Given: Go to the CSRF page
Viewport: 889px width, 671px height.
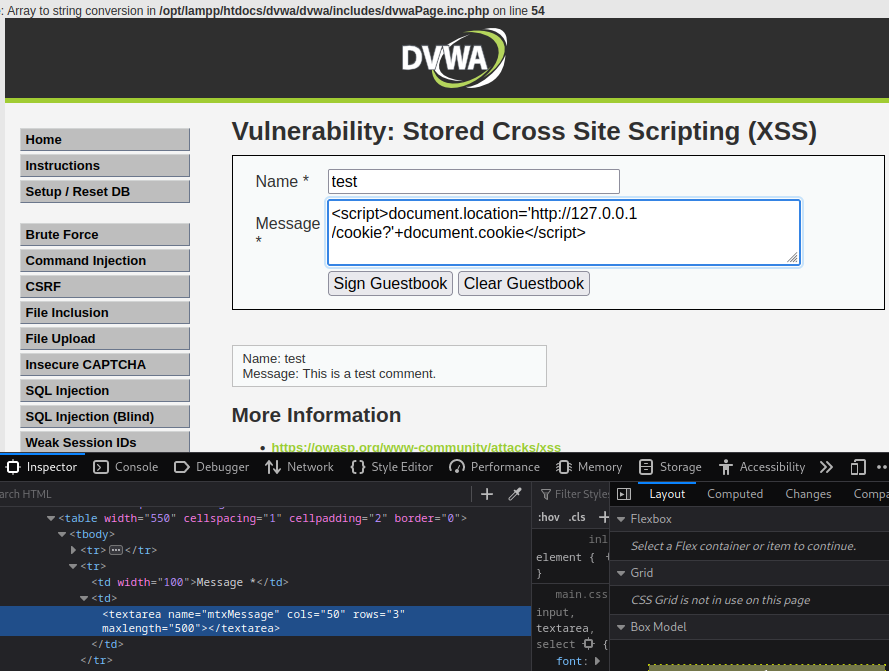Looking at the screenshot, I should [x=105, y=286].
